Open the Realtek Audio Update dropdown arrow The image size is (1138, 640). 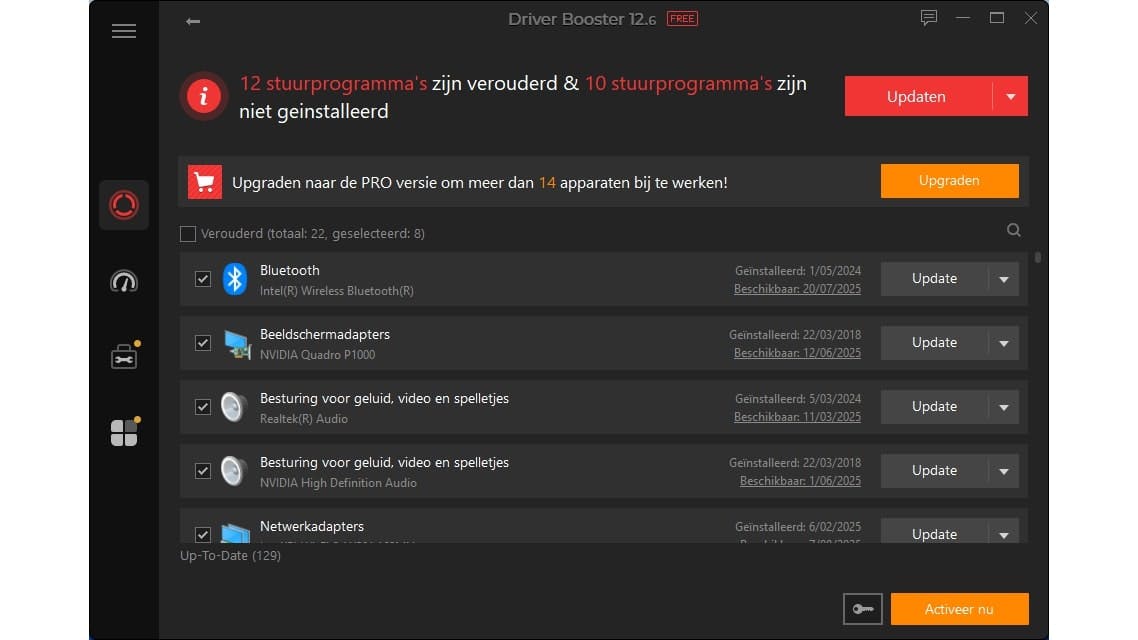[x=1004, y=407]
